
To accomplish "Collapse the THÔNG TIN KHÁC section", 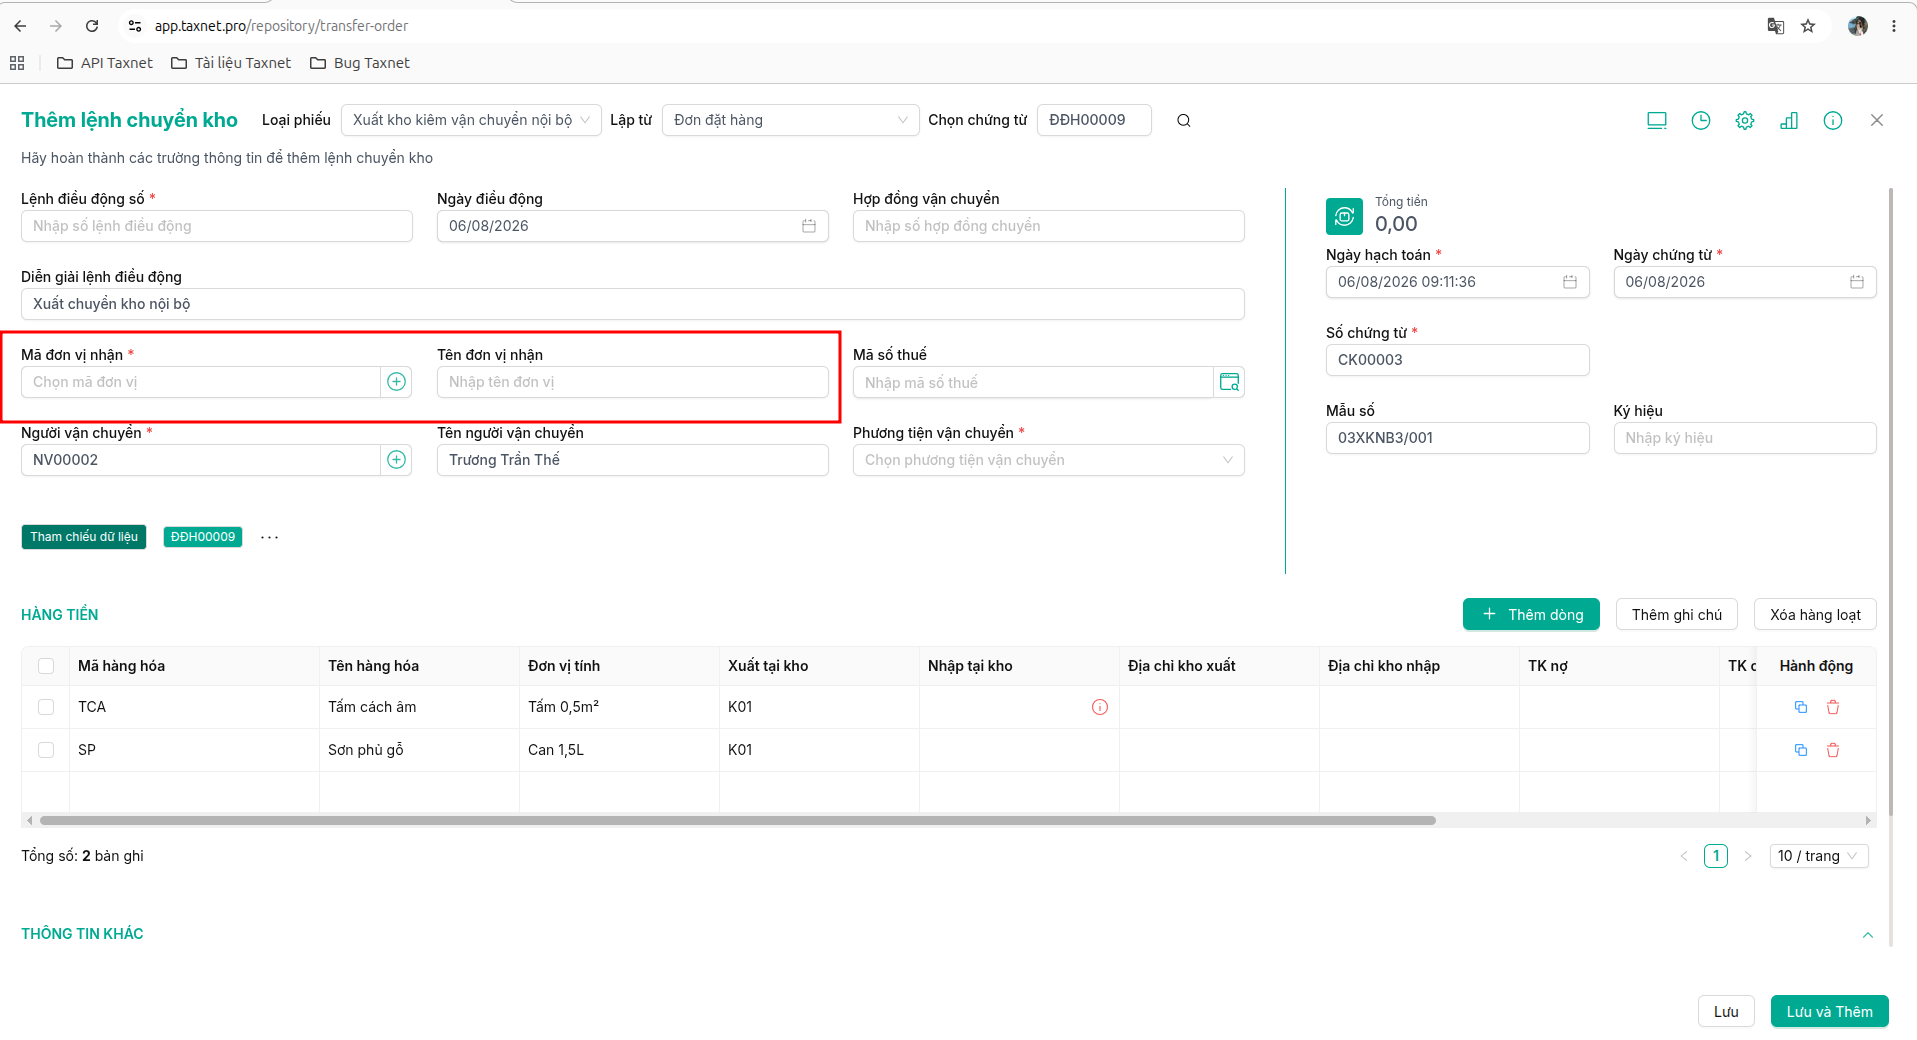I will click(x=1867, y=935).
